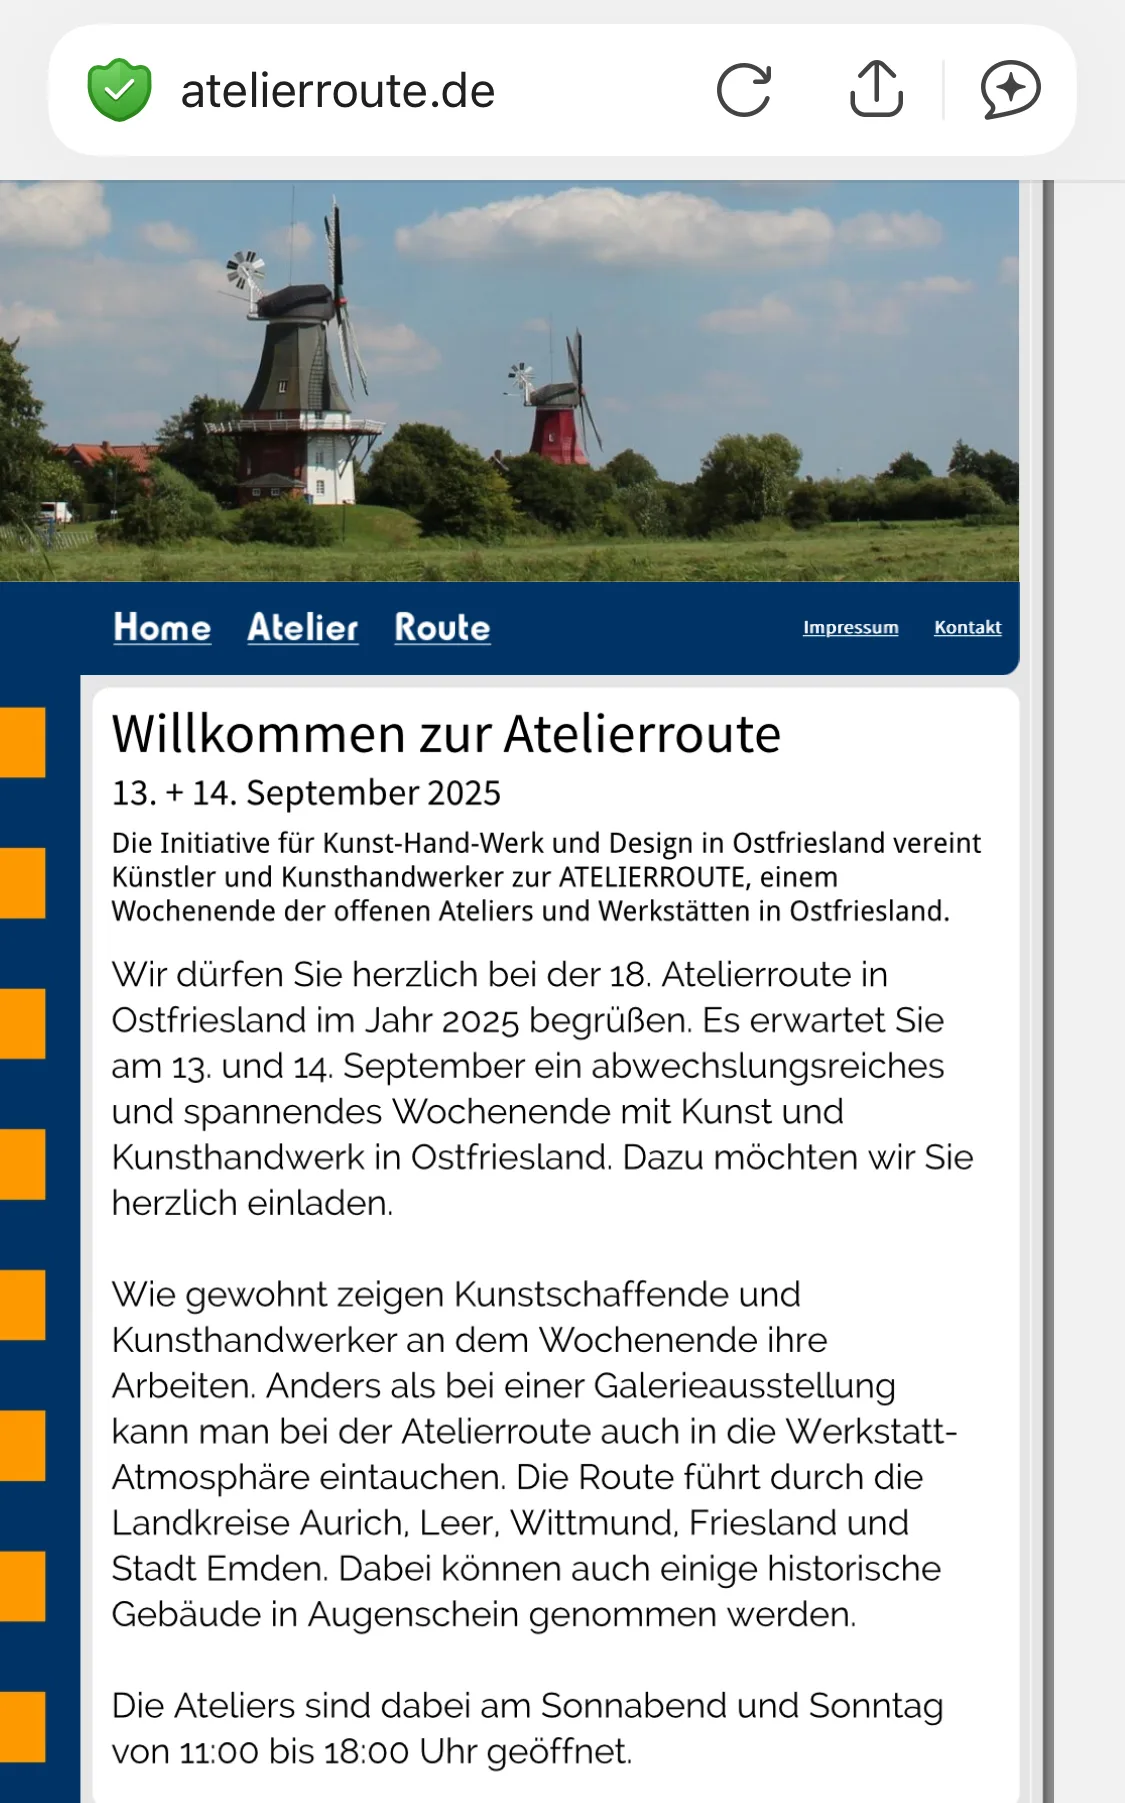
Task: Click the vertical page scrollbar on the right
Action: point(1048,991)
